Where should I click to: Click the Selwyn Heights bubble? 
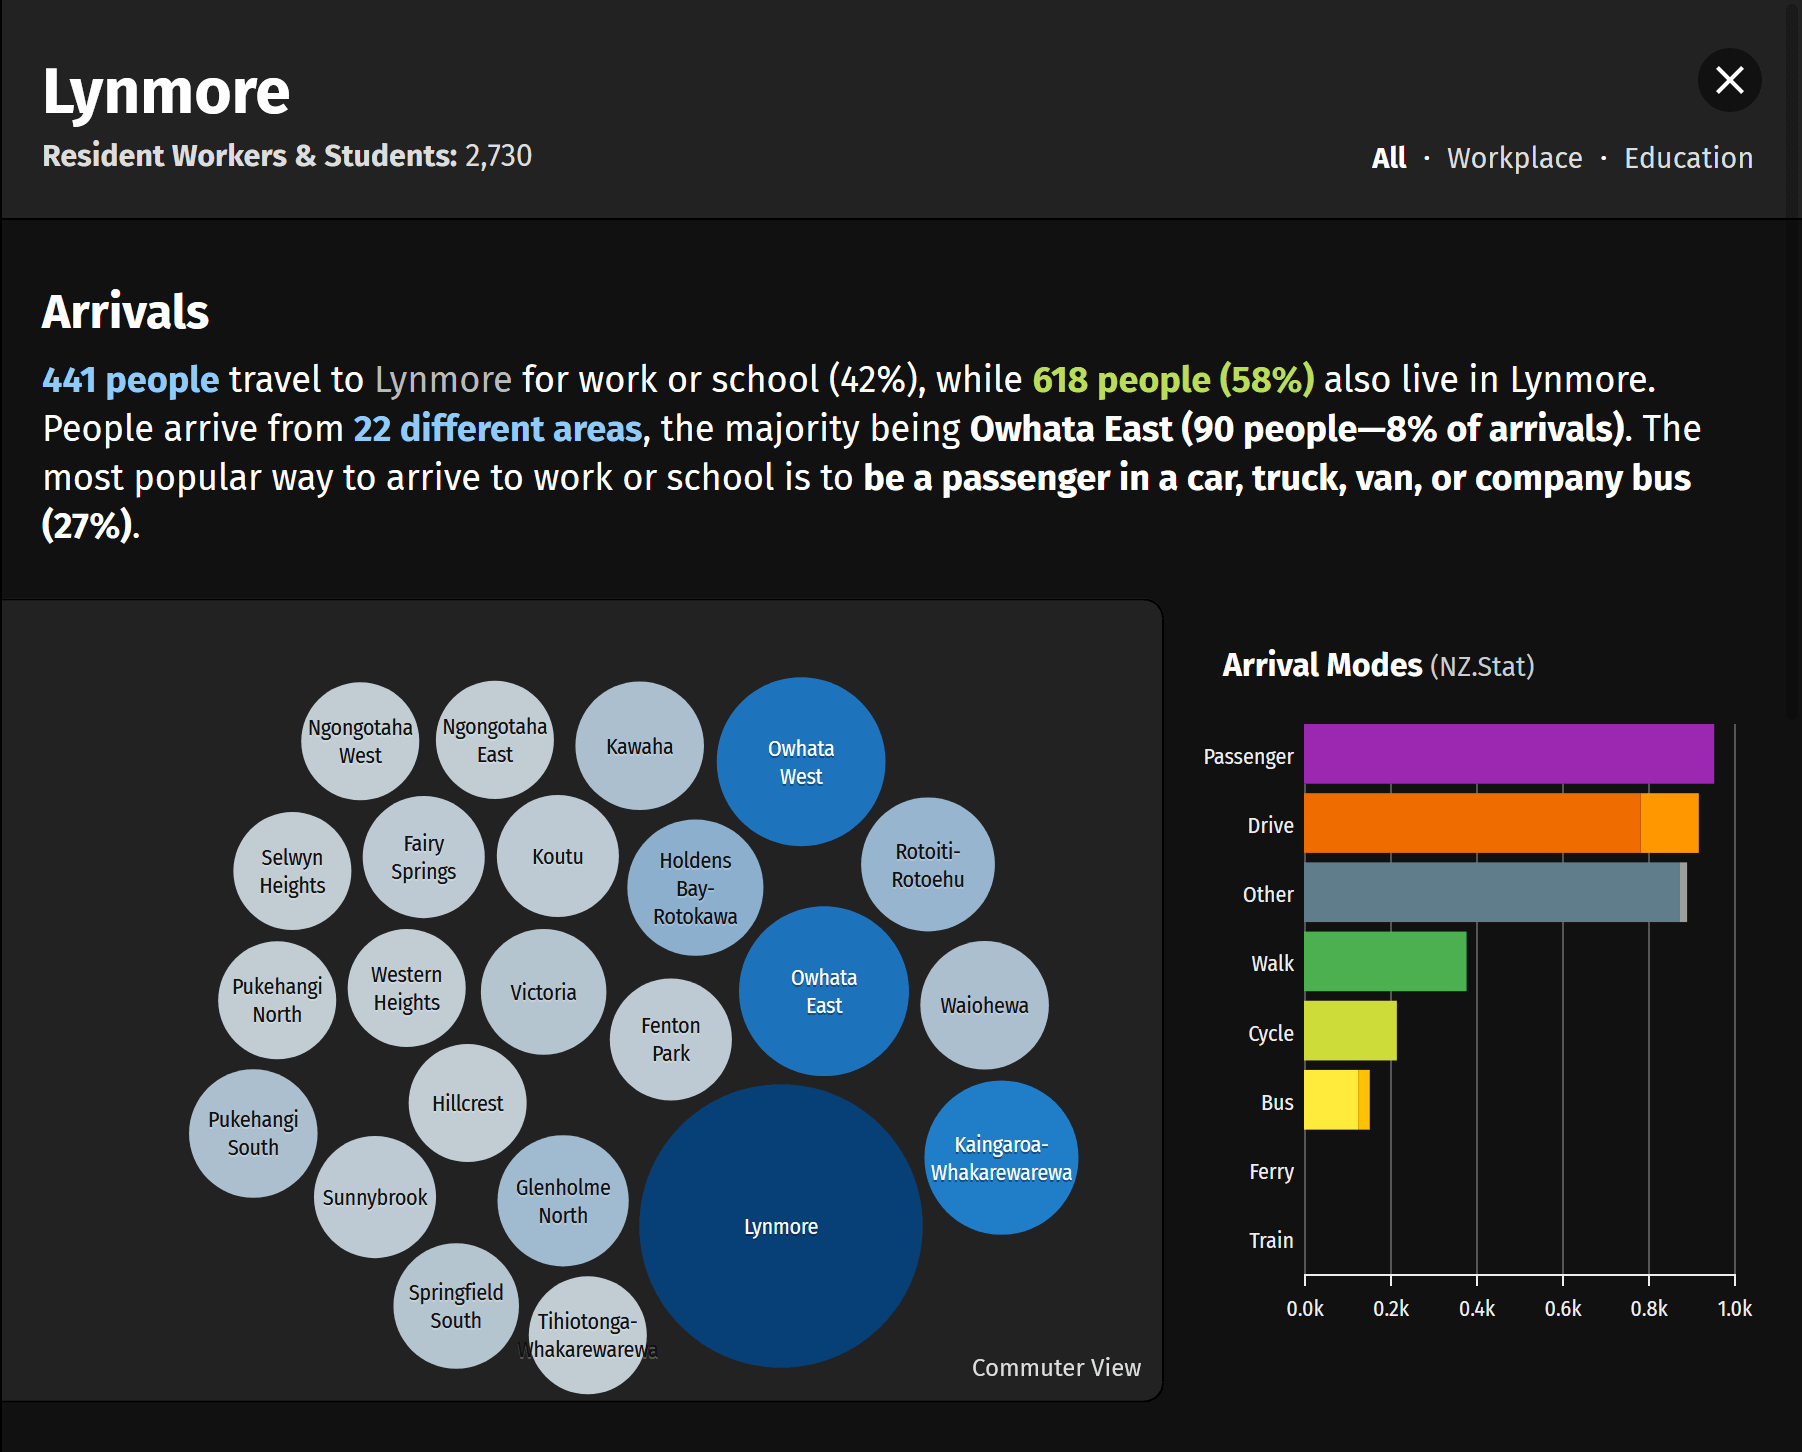coord(292,871)
